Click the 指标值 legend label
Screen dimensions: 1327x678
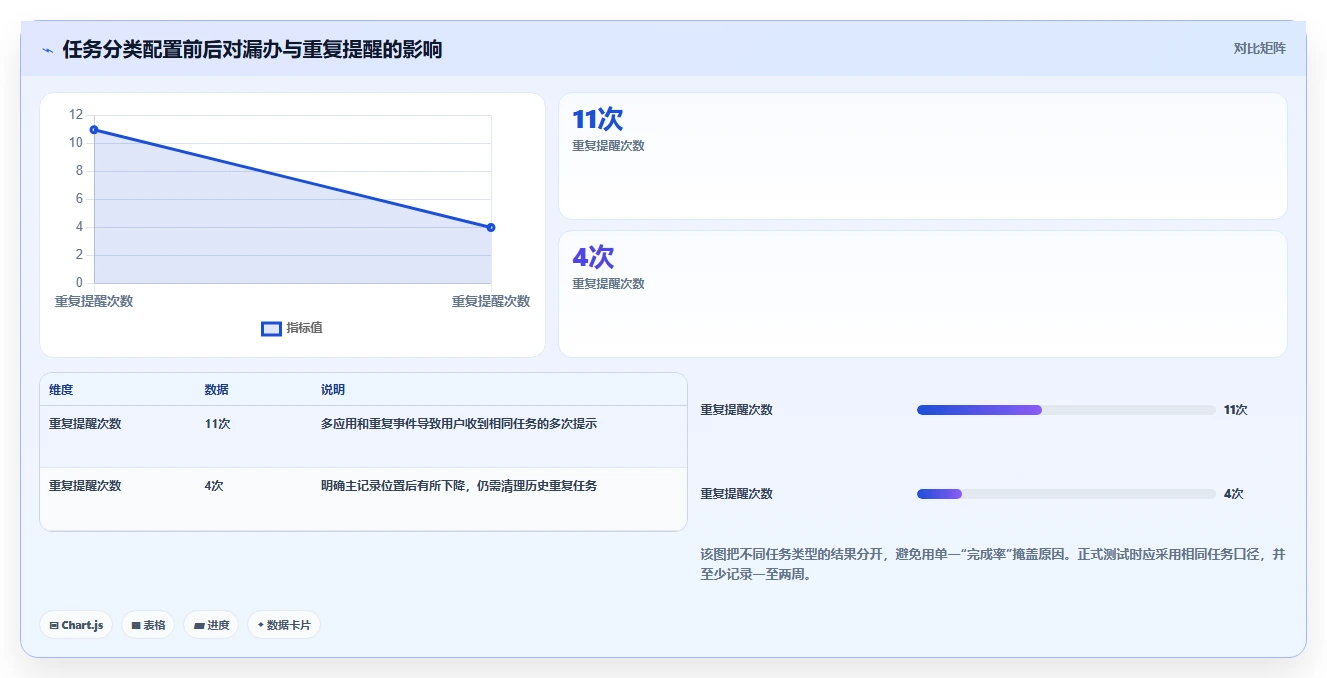point(304,328)
